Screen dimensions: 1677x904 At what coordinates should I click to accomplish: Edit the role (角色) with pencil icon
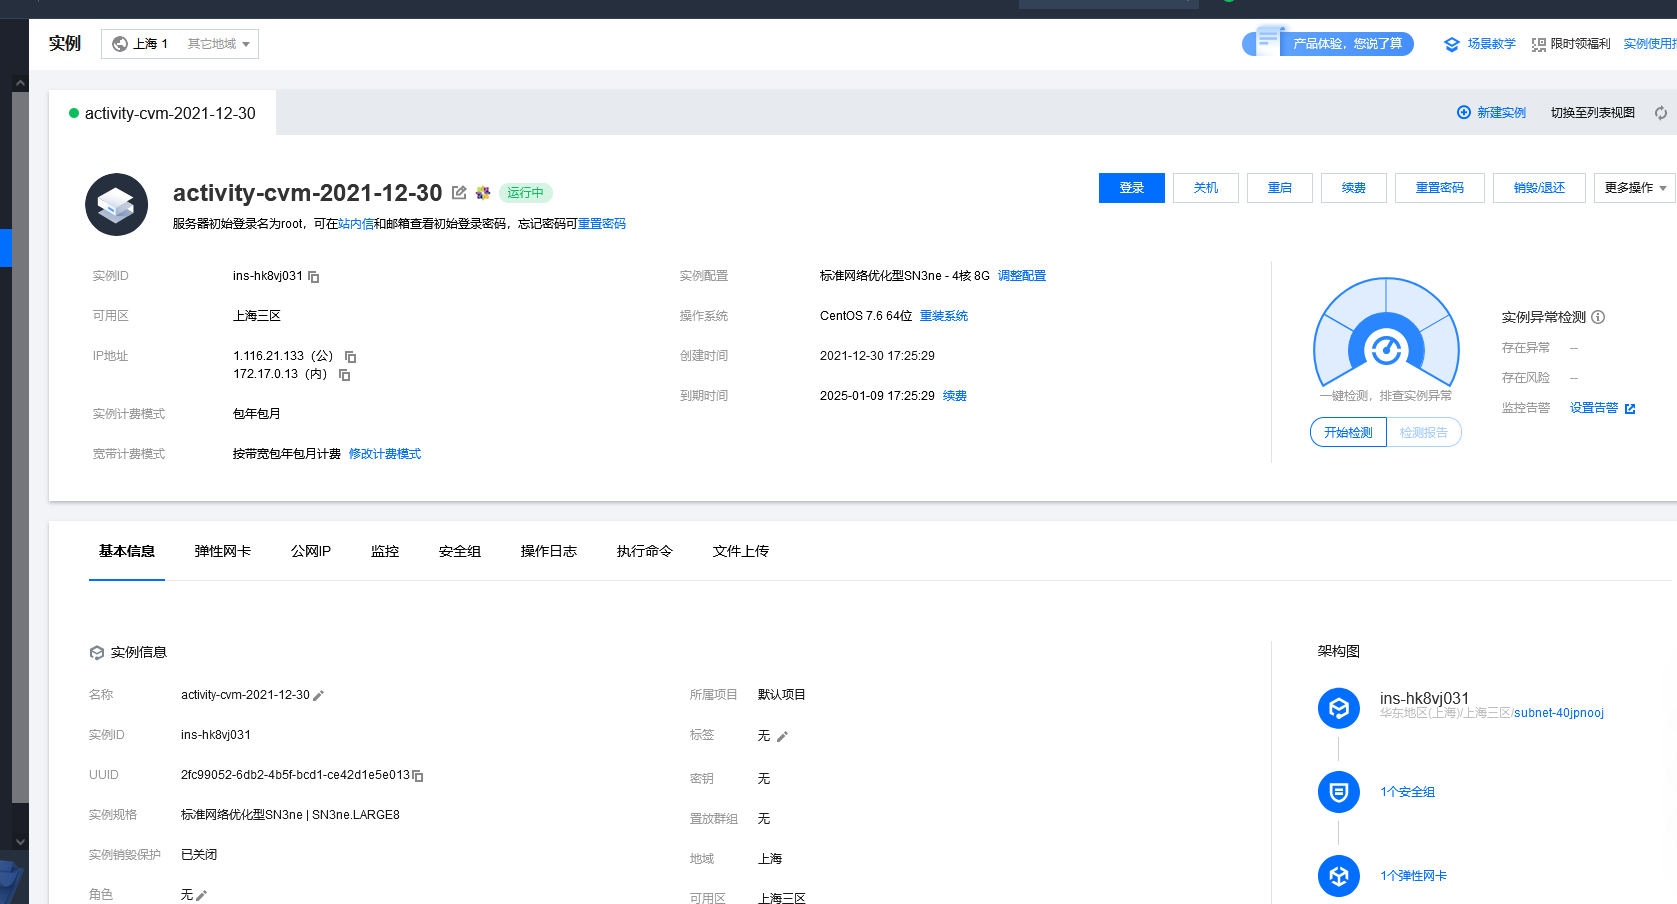click(201, 896)
